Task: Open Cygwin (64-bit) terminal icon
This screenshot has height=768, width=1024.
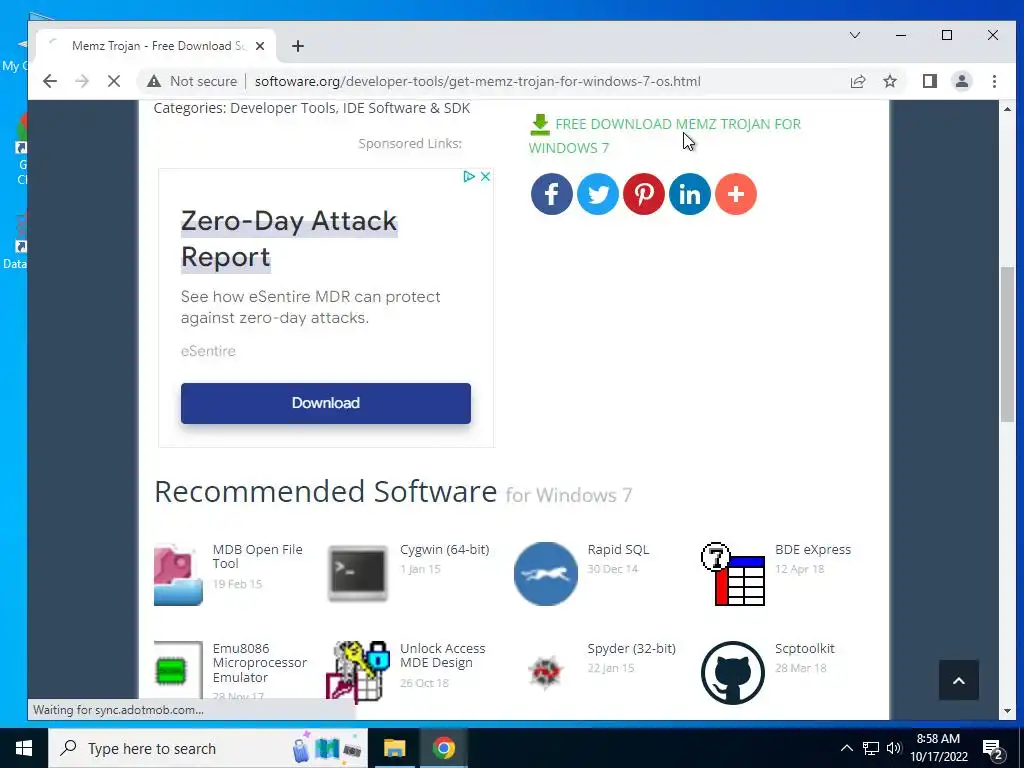Action: coord(357,573)
